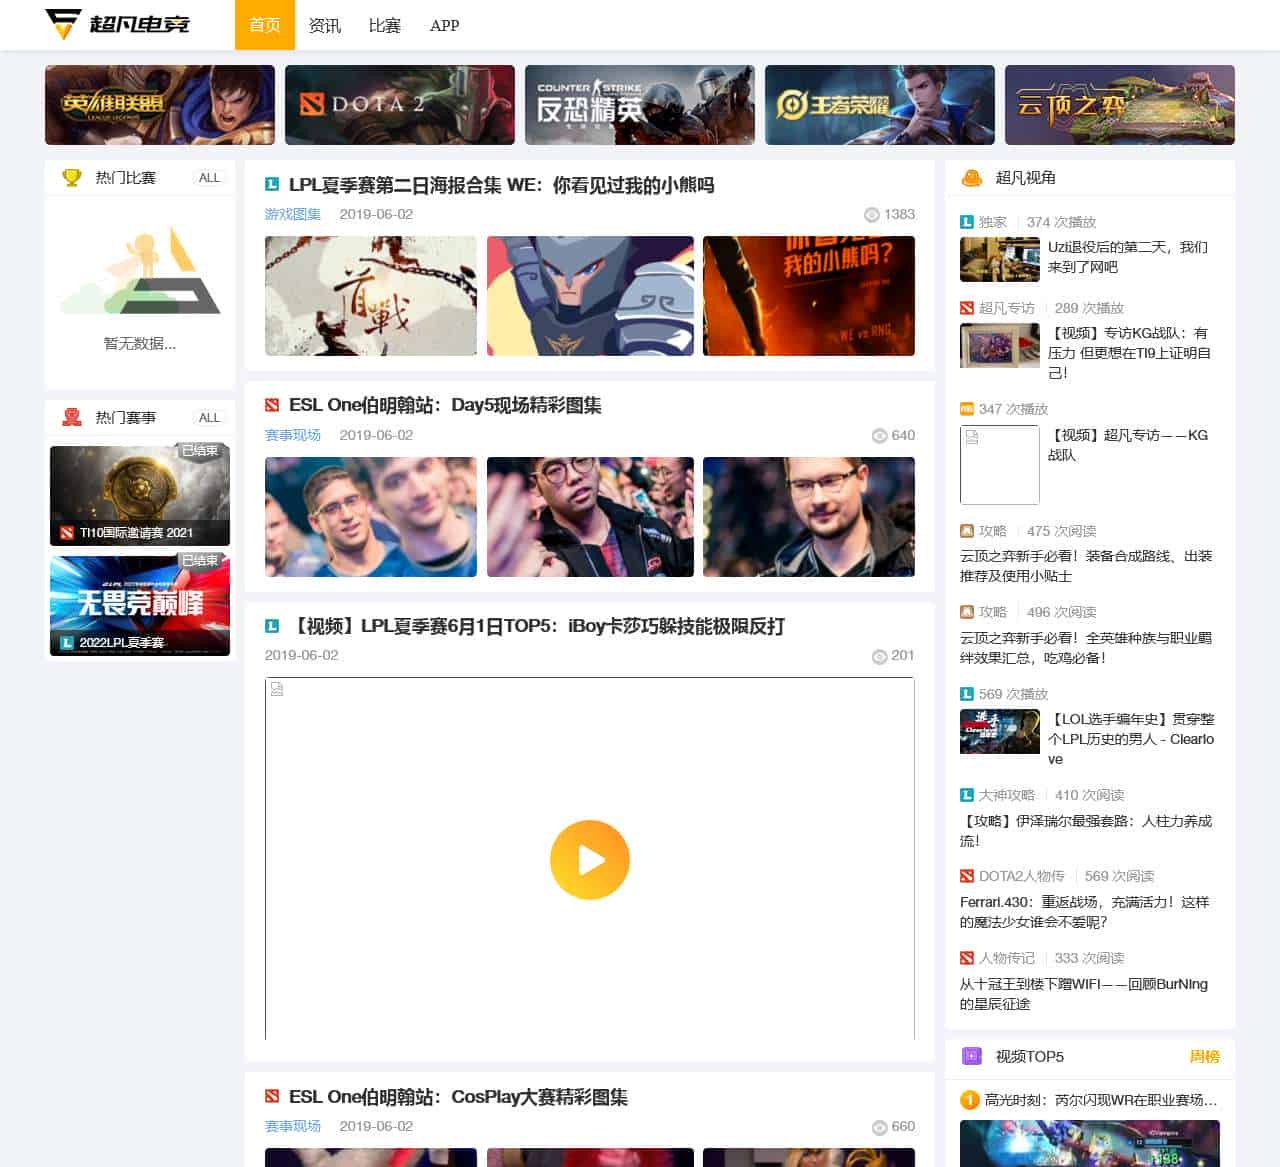
Task: Open 【攻略】伊泽瑞尔最强套路 article
Action: (x=1086, y=830)
